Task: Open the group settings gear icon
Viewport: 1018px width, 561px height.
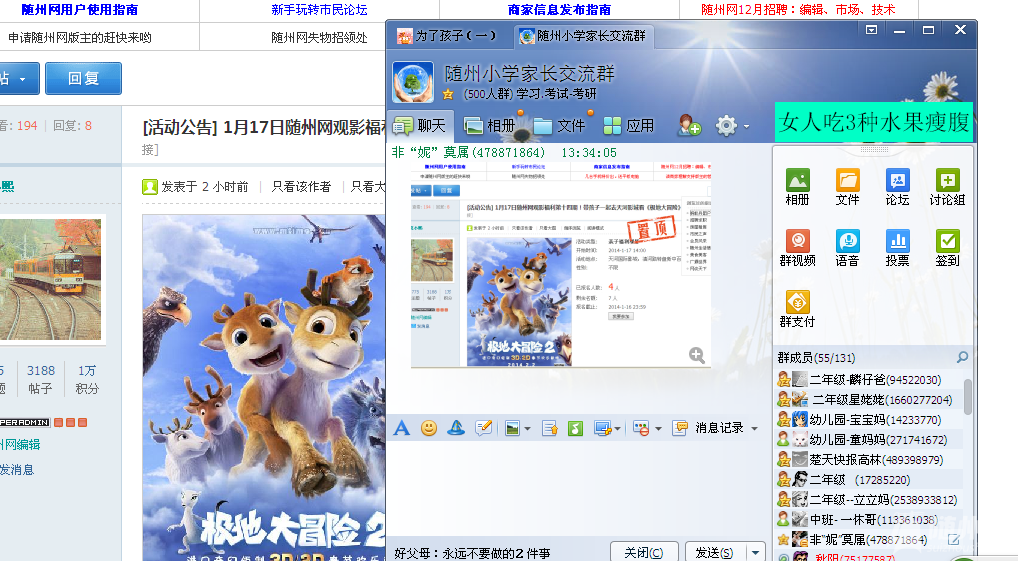Action: pos(726,125)
